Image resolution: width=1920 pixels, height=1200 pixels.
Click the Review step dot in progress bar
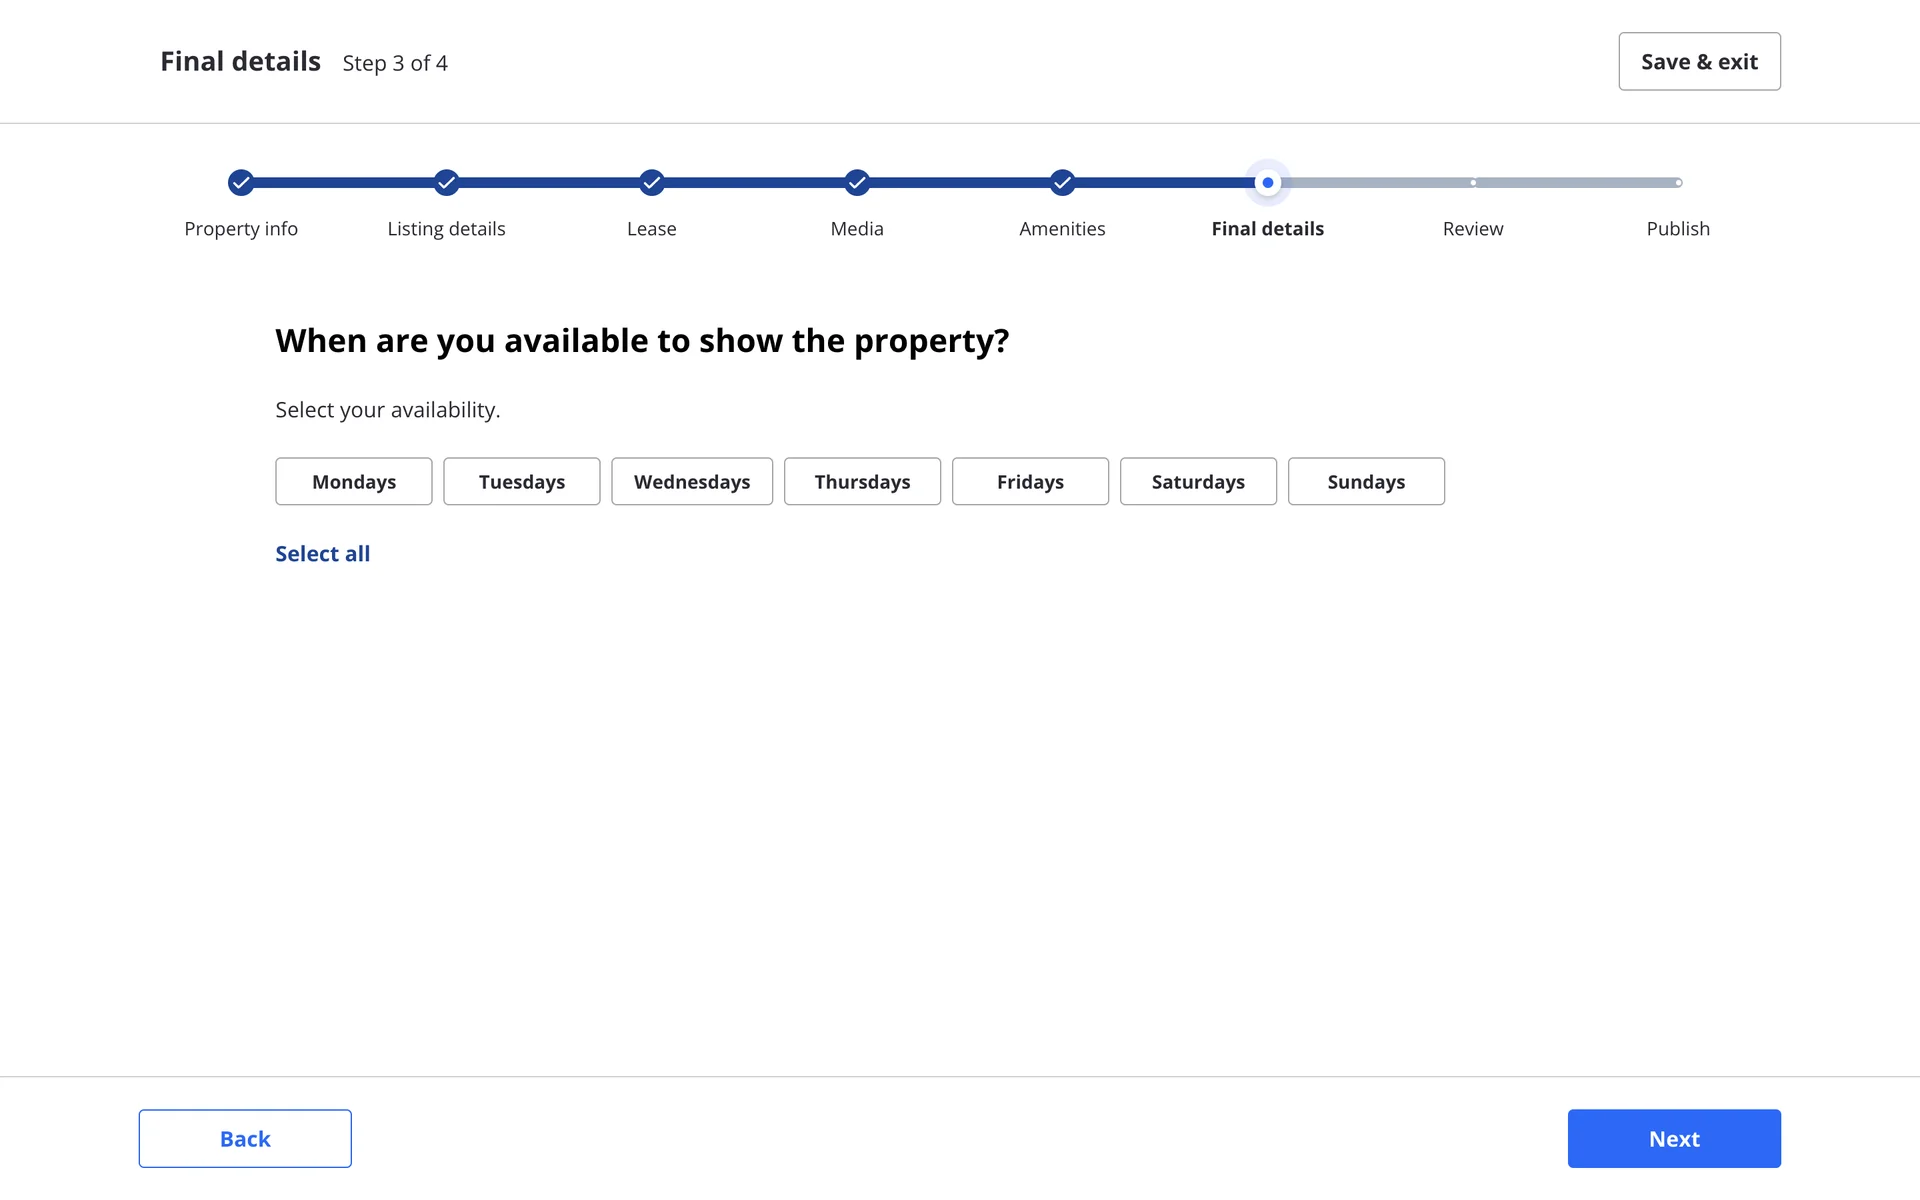(1473, 182)
